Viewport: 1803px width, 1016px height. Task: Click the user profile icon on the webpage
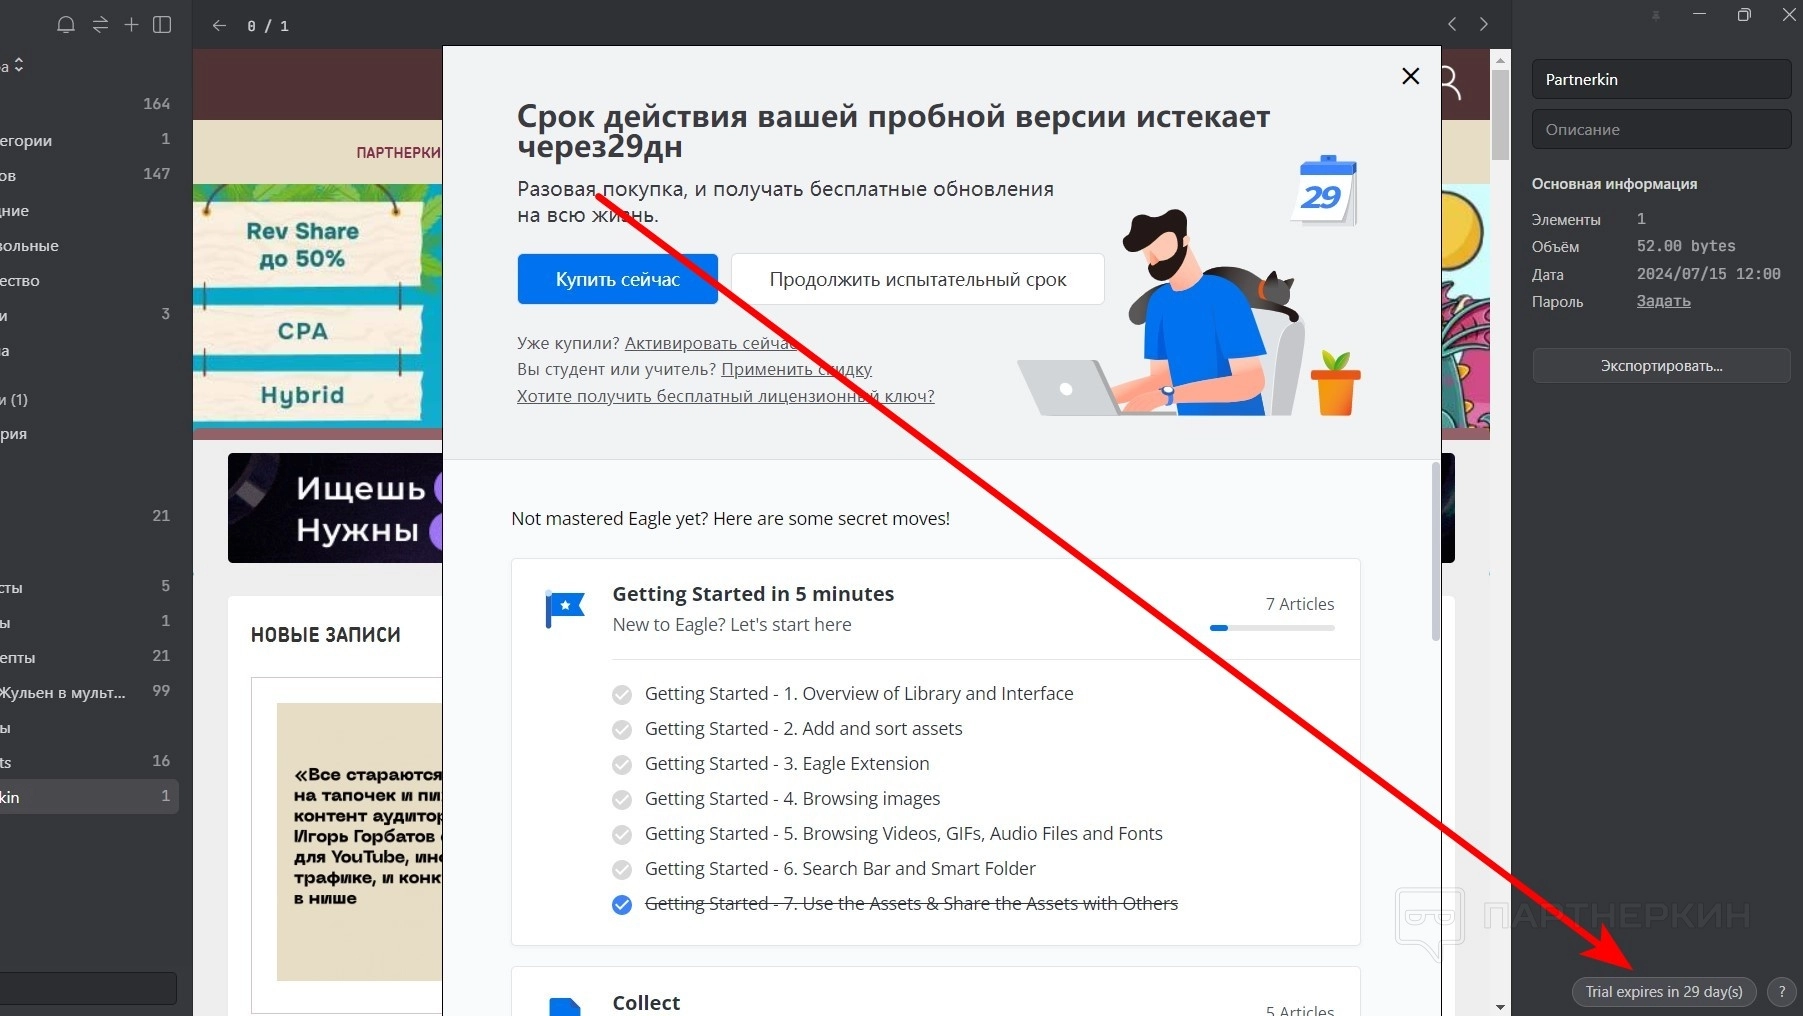tap(1452, 83)
